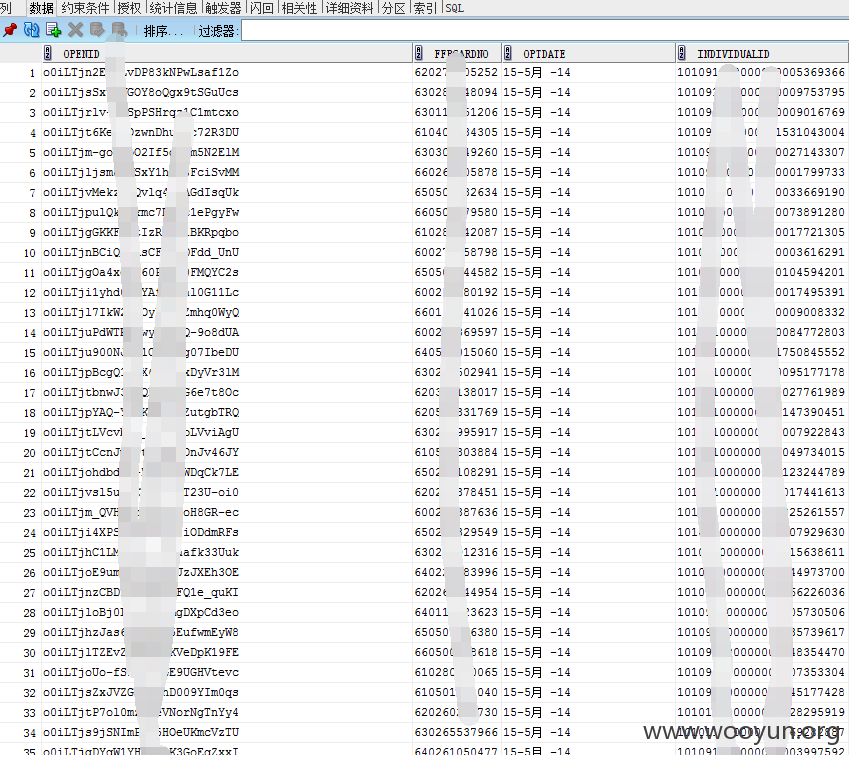Click INDIVIDUALID cell ending 147390451
849x760 pixels.
(x=762, y=412)
